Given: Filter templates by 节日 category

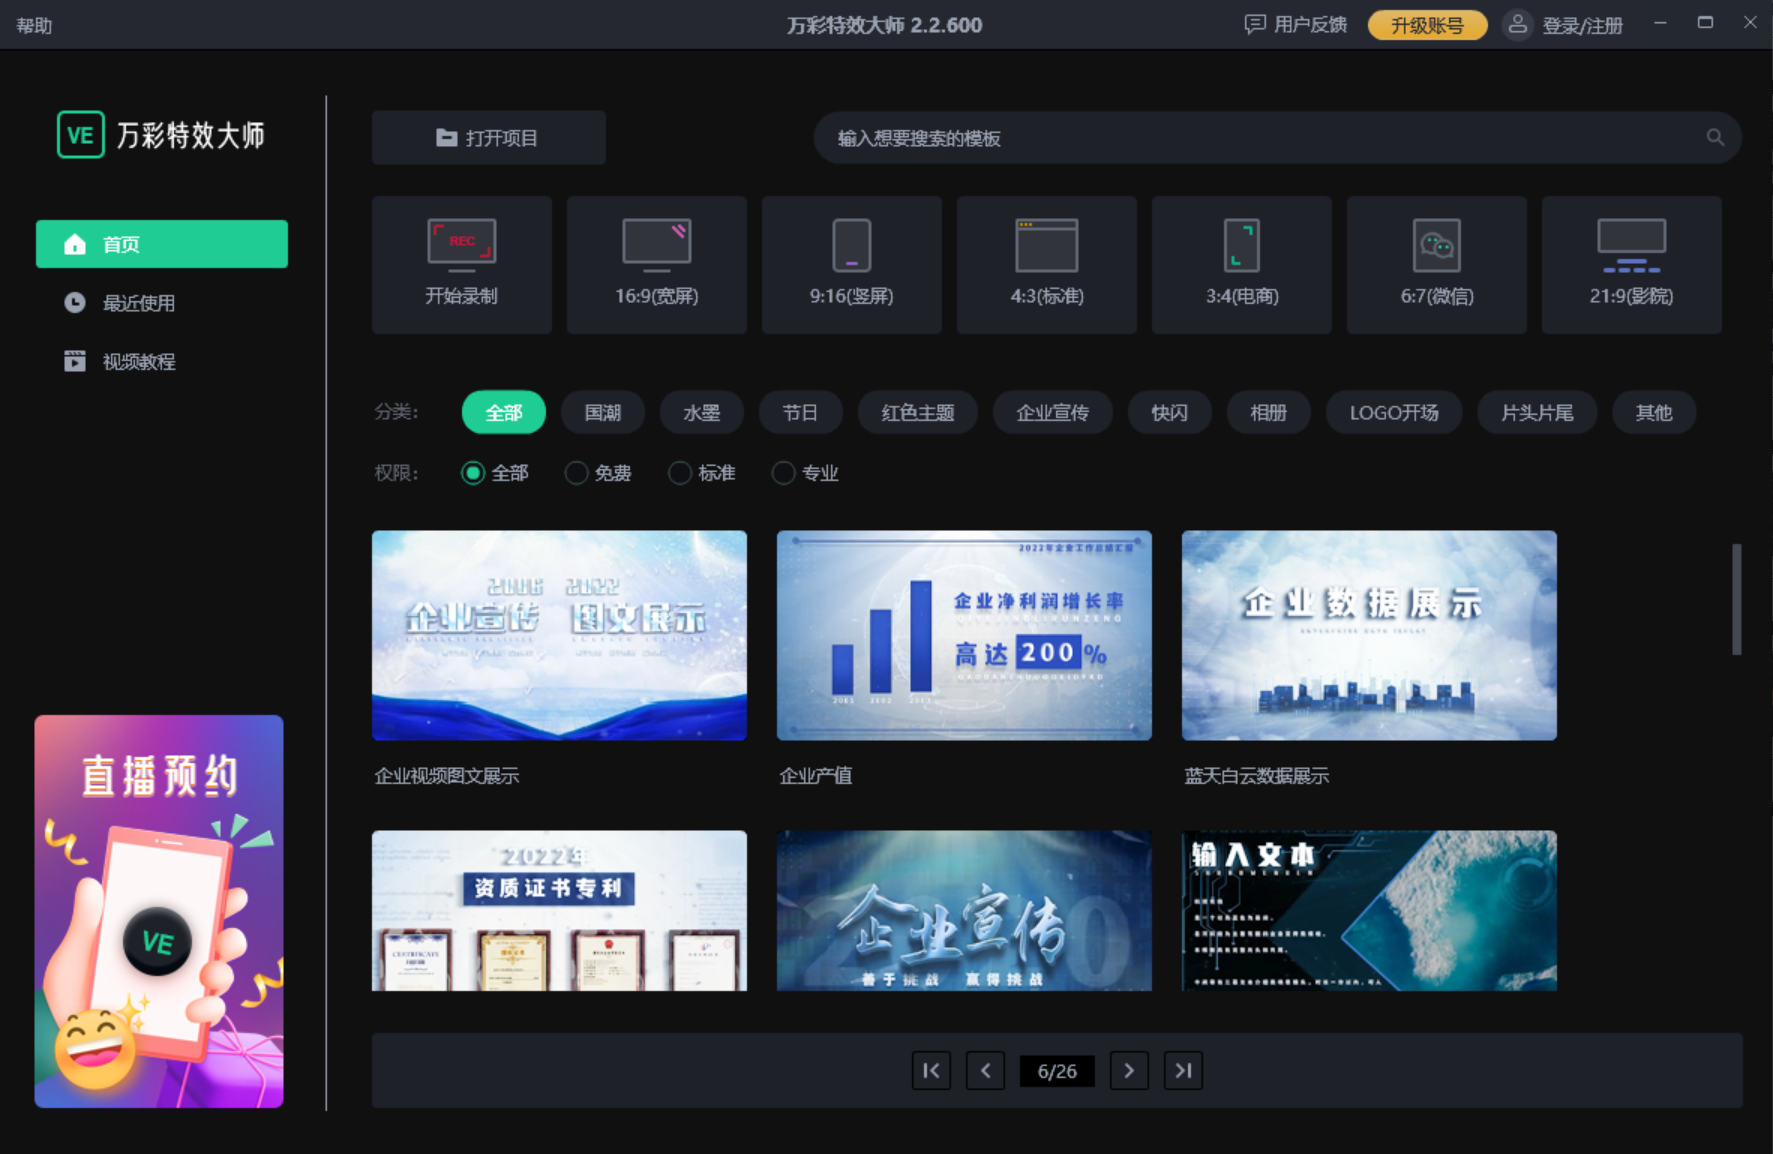Looking at the screenshot, I should coord(800,413).
